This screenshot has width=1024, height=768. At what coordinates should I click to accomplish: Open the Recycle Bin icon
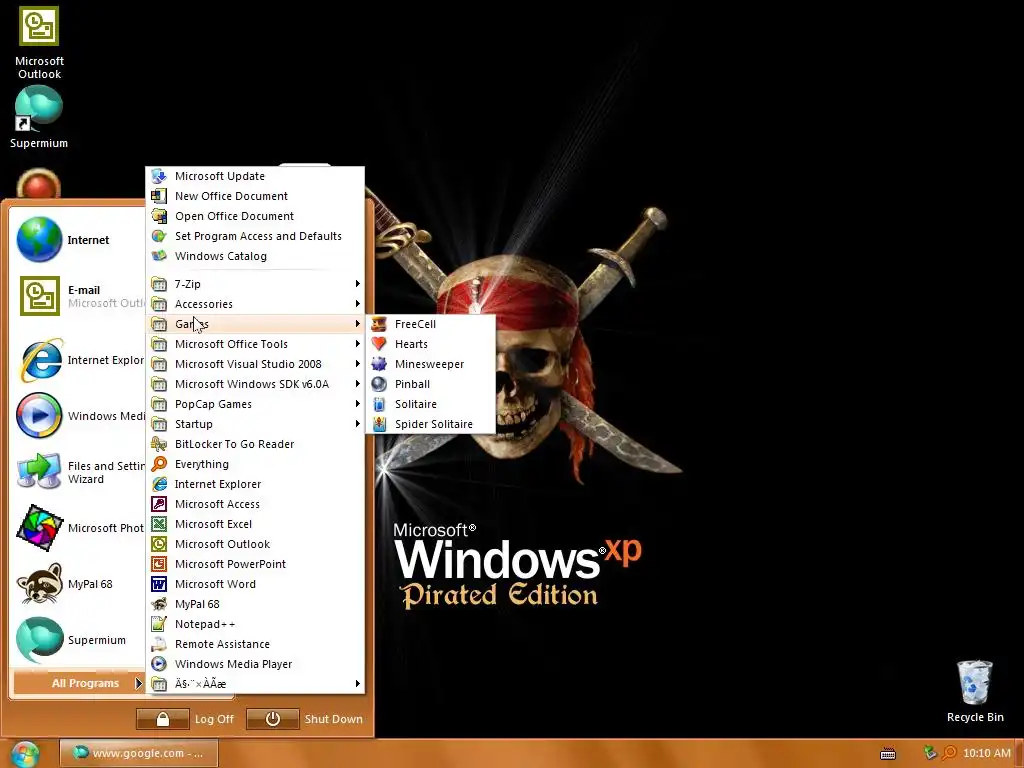coord(974,682)
